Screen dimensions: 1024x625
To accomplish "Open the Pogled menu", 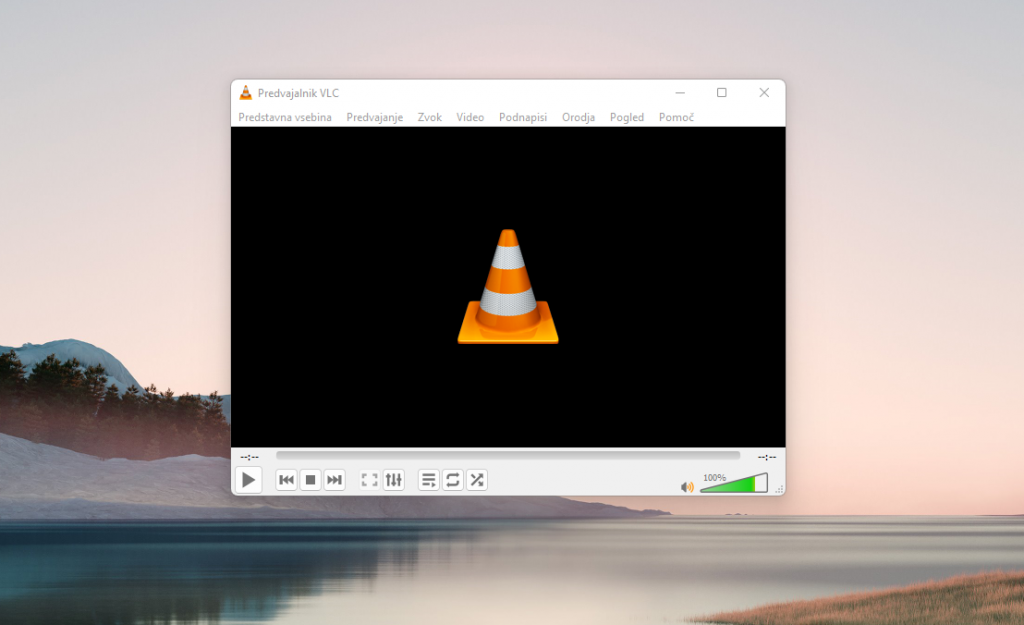I will (627, 117).
